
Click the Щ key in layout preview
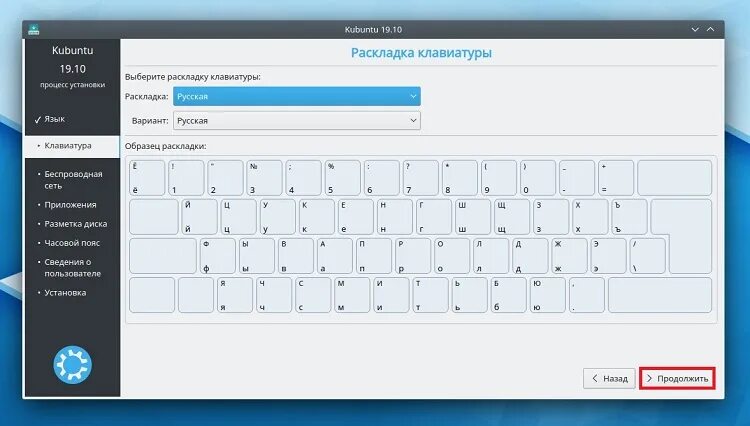[512, 217]
